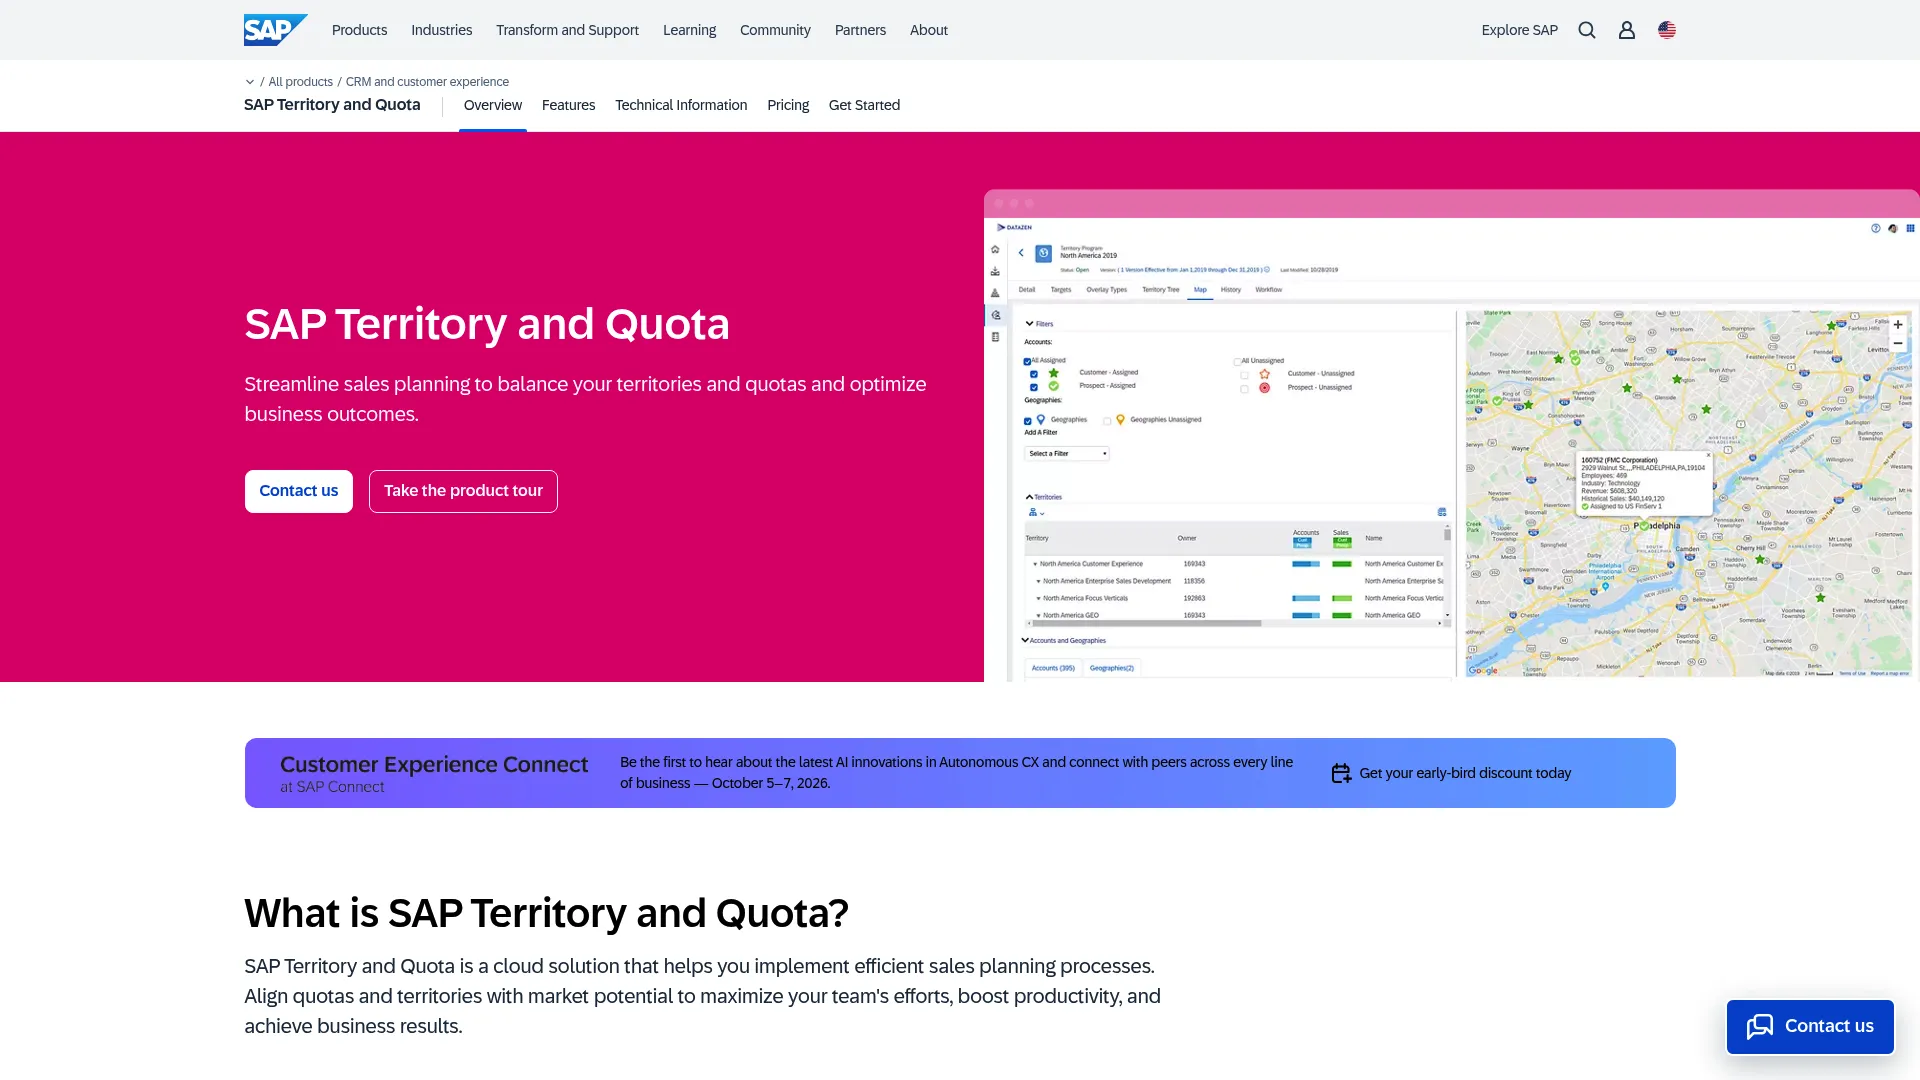This screenshot has width=1920, height=1080.
Task: Switch to the Pricing tab
Action: point(788,105)
